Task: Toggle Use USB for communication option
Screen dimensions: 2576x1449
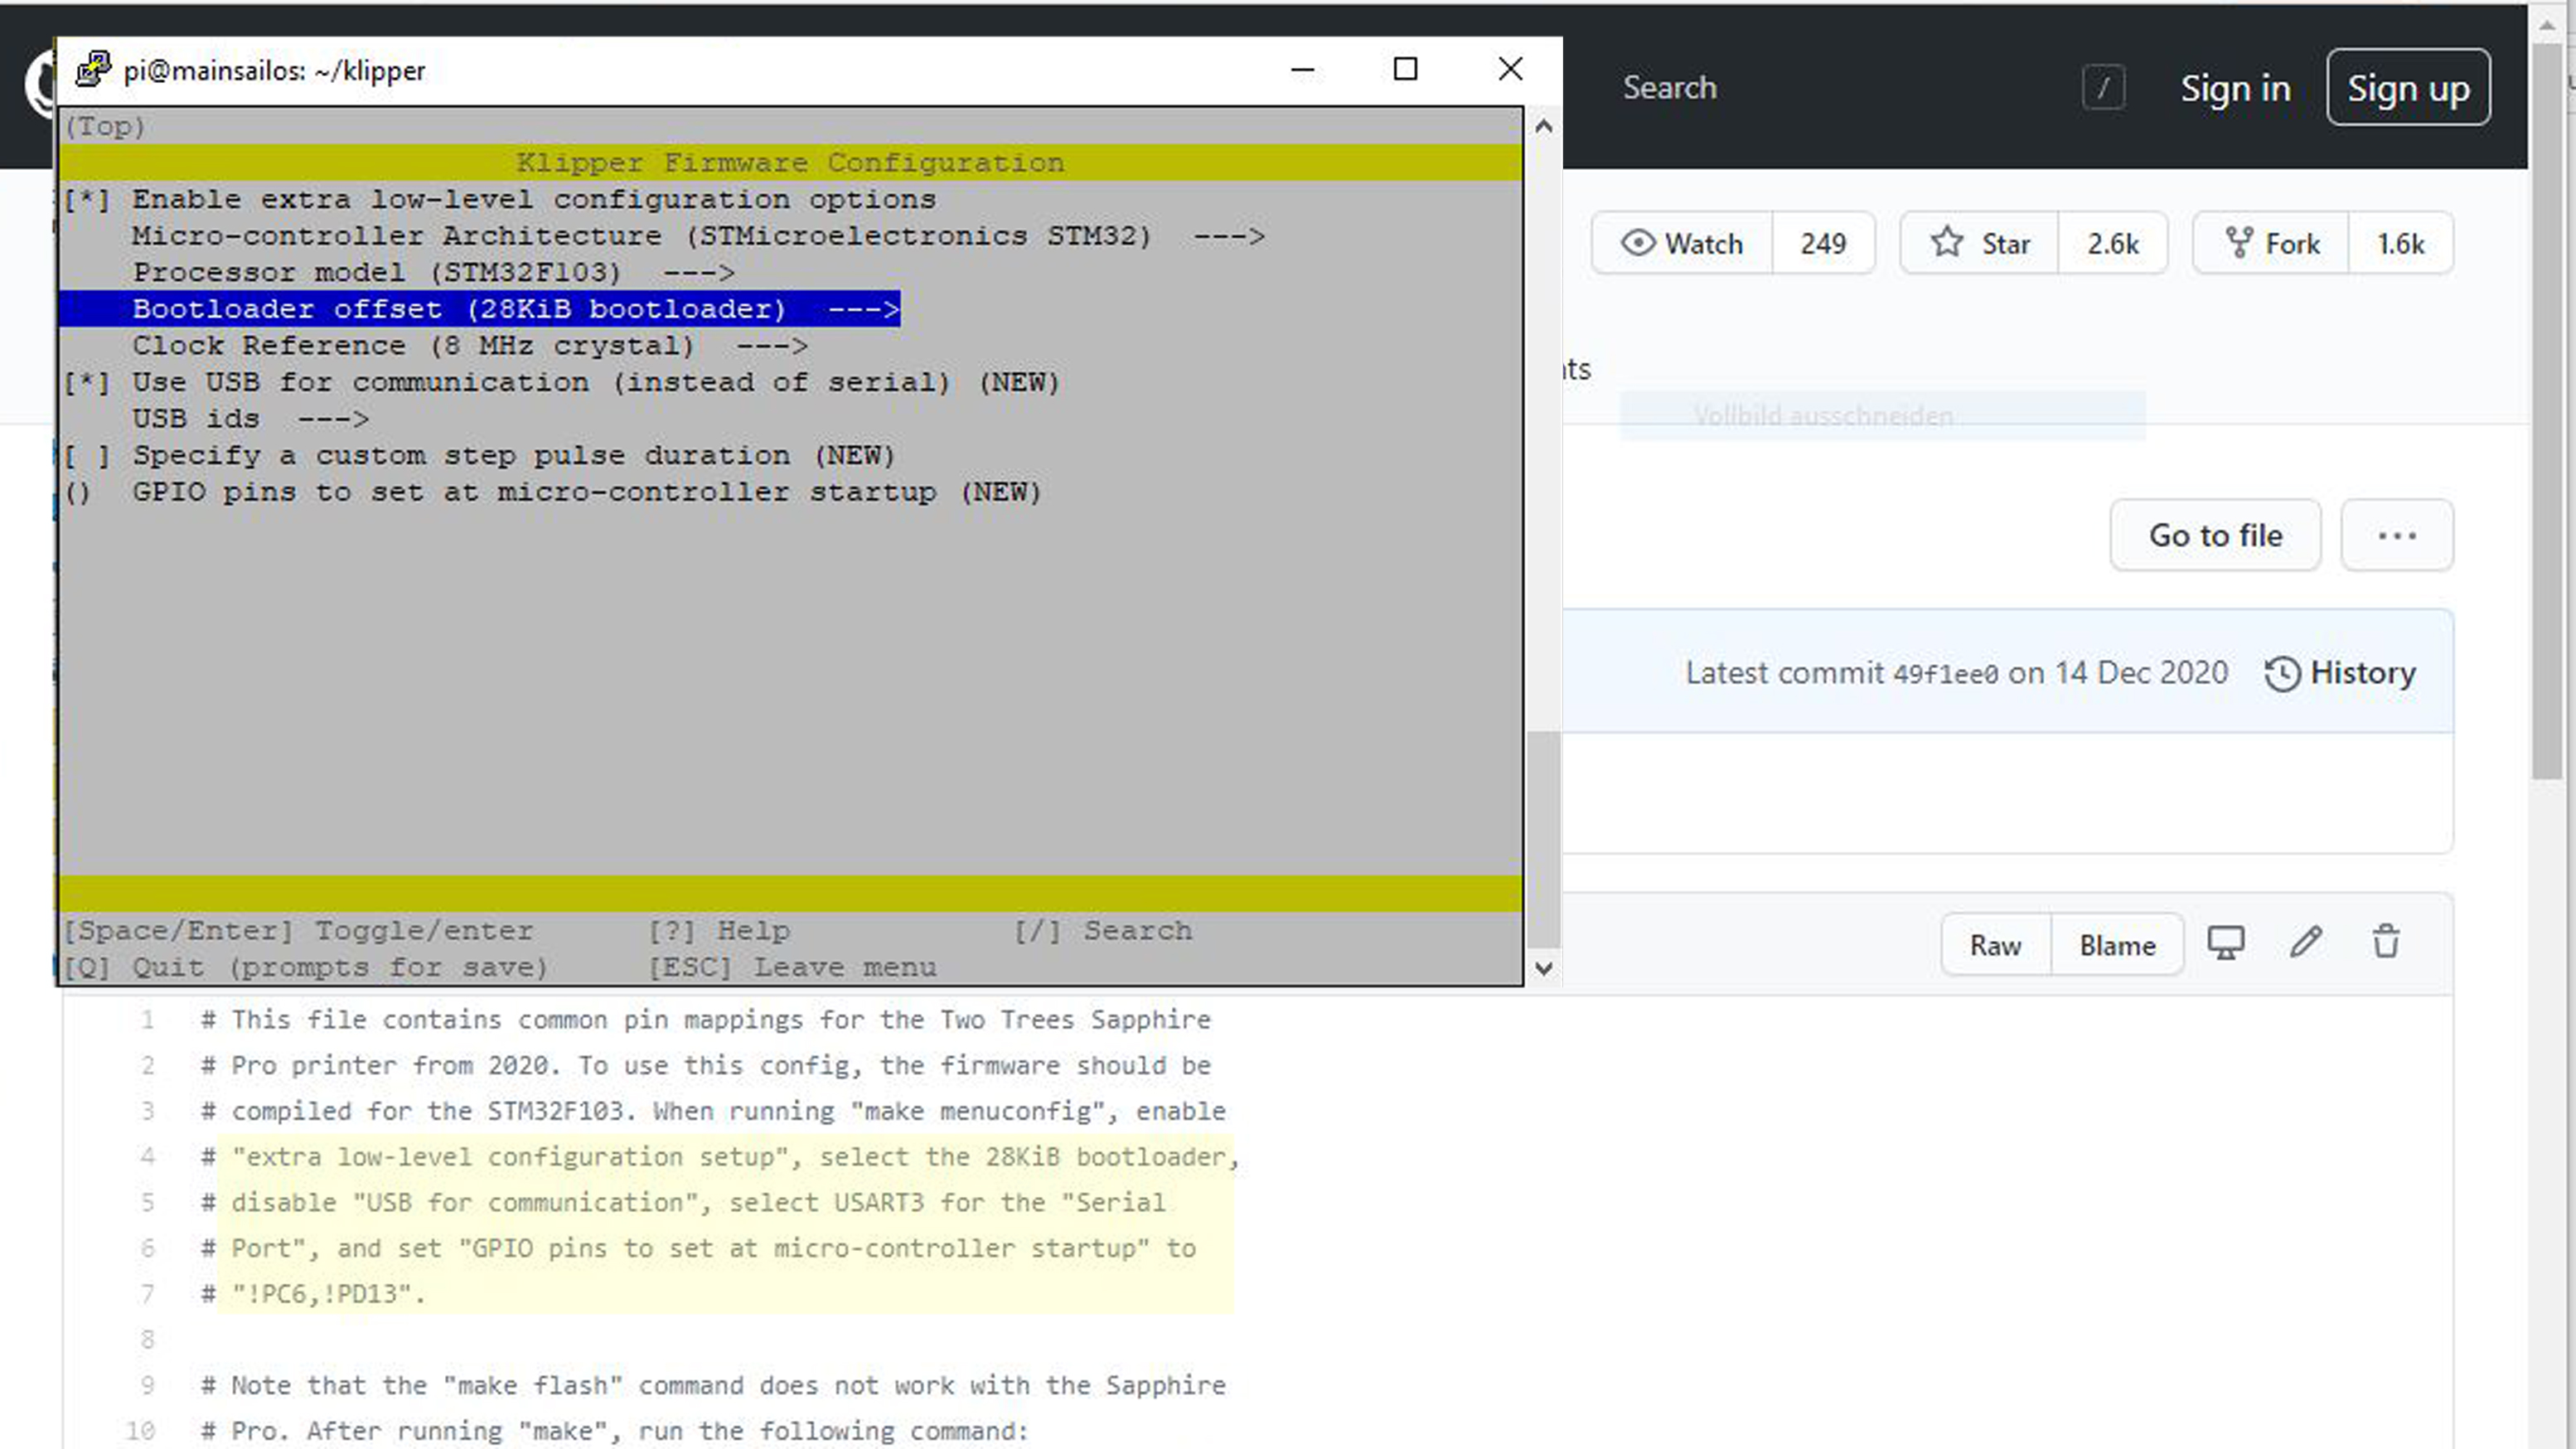Action: [87, 383]
